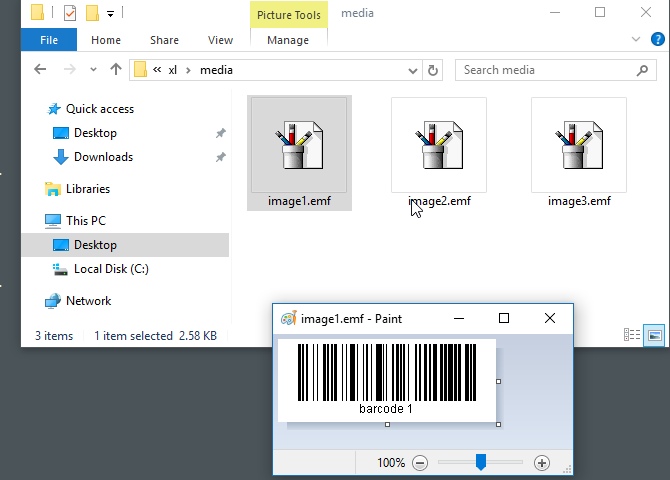Click the search magnifier icon
The width and height of the screenshot is (670, 480).
[x=642, y=70]
